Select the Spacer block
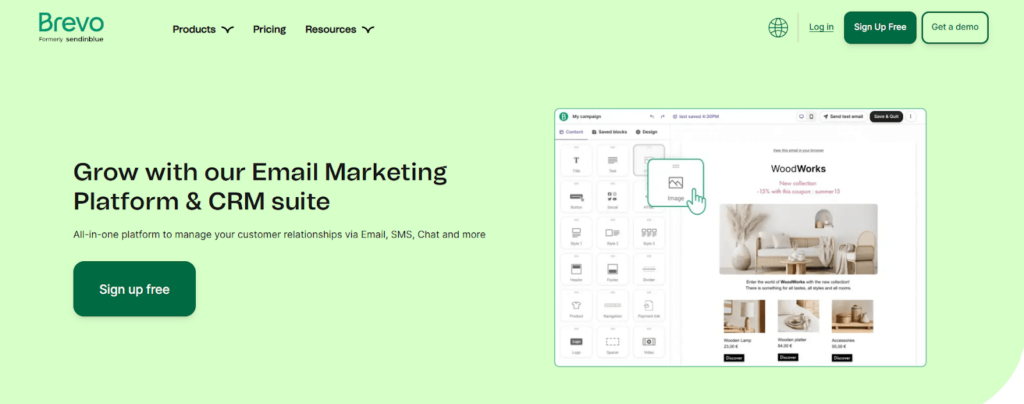This screenshot has height=404, width=1024. (613, 343)
